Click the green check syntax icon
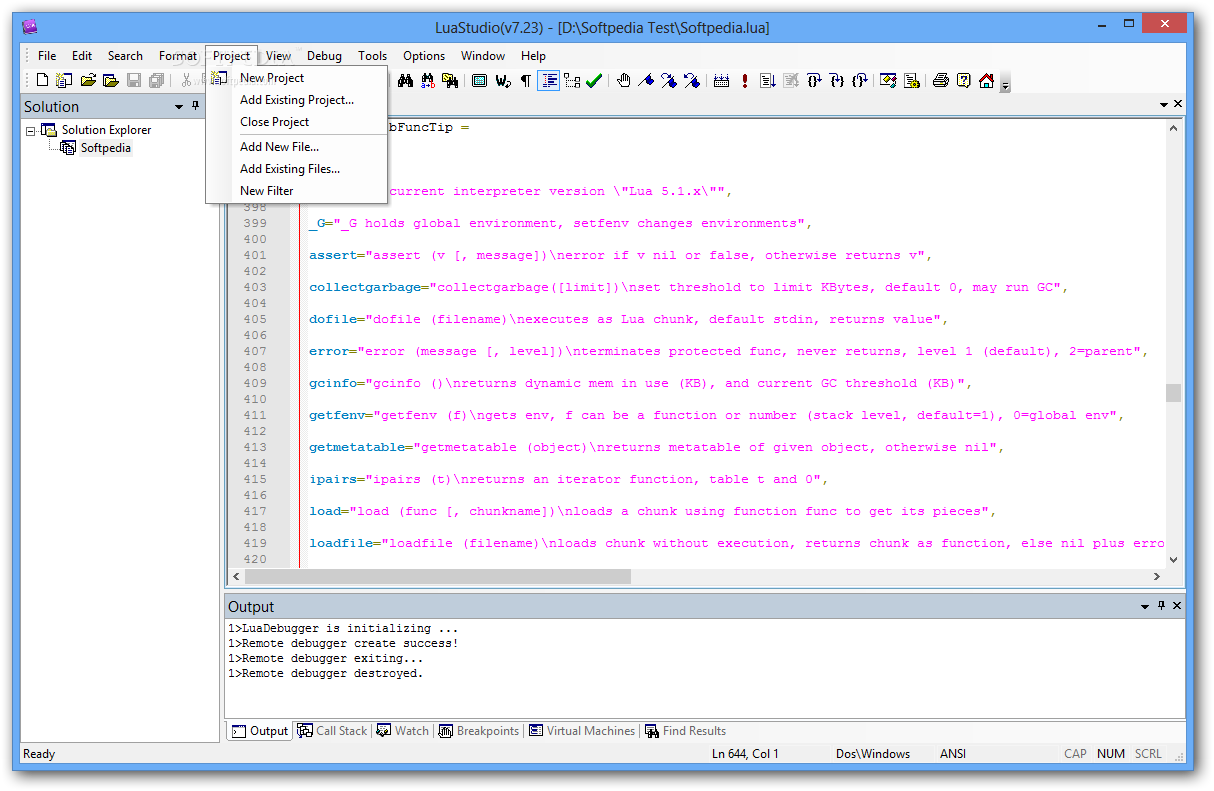 click(x=594, y=81)
